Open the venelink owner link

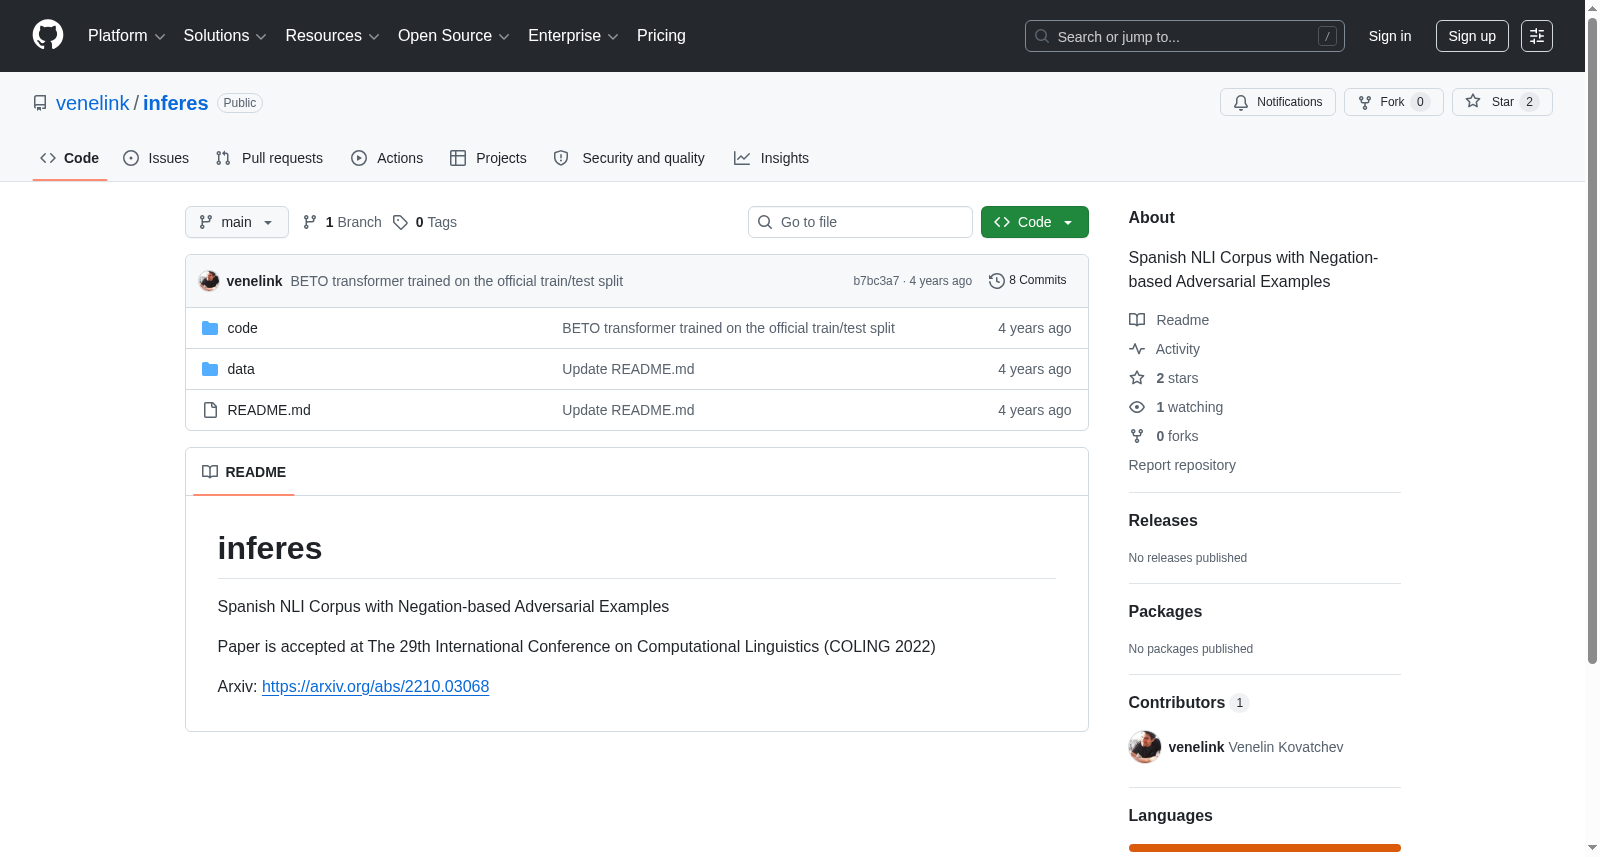93,103
